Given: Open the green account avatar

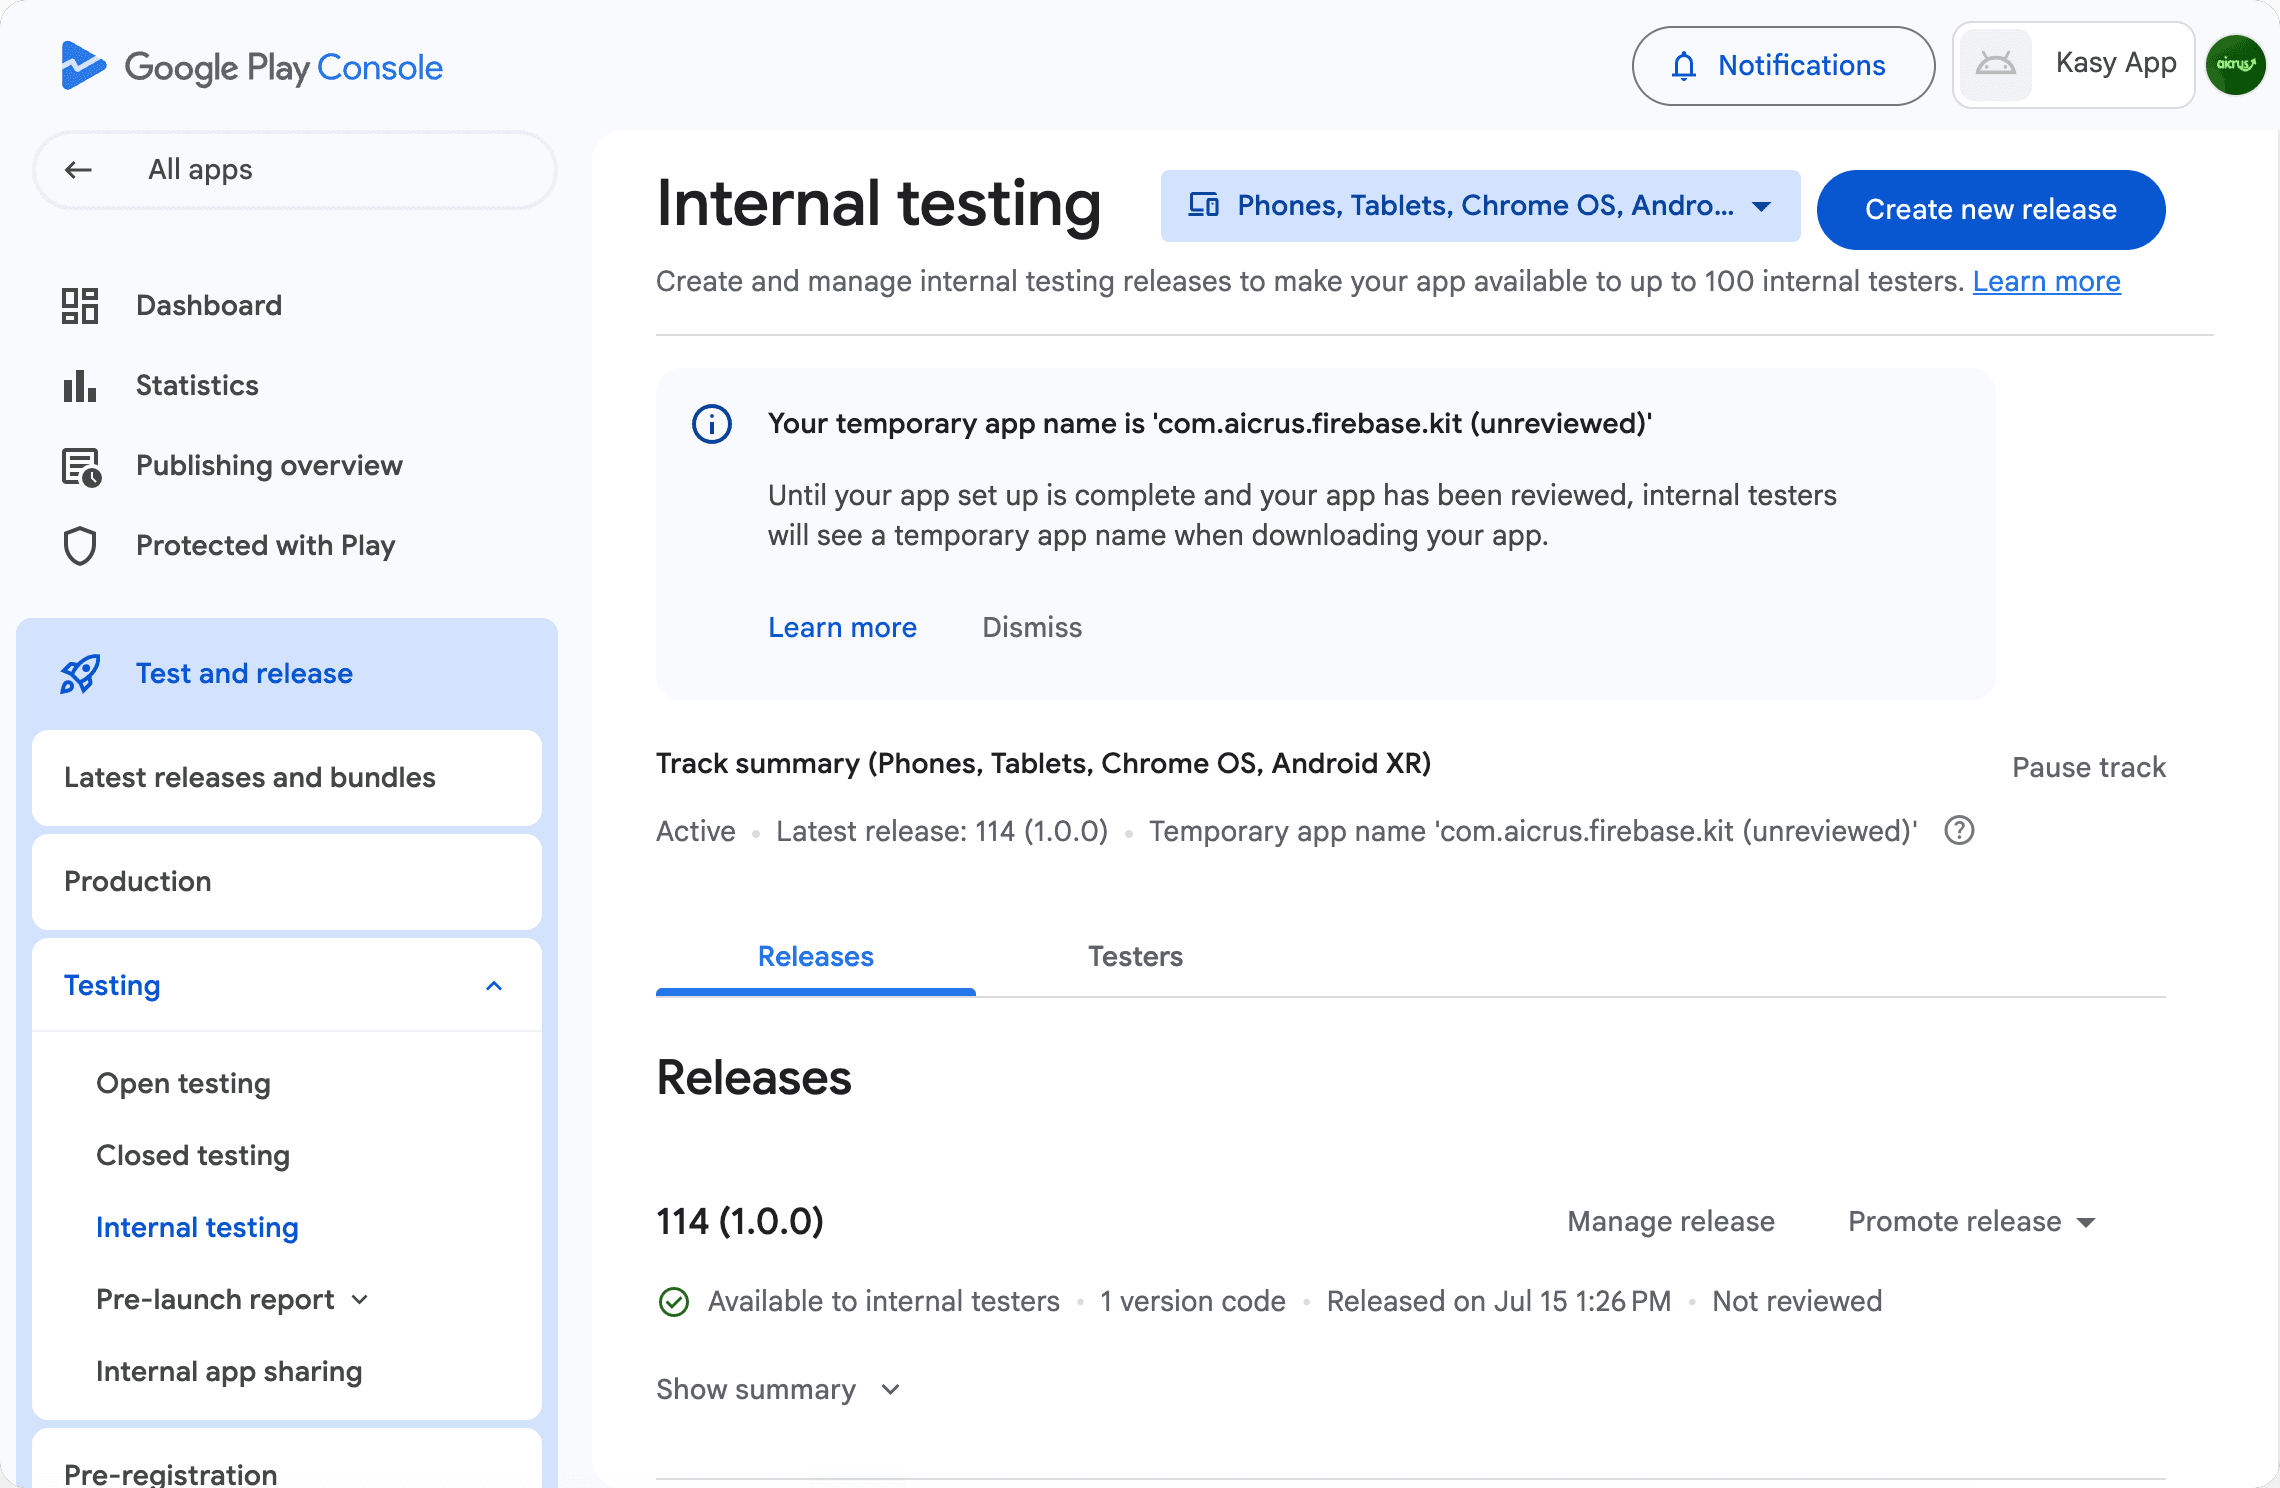Looking at the screenshot, I should [x=2236, y=65].
